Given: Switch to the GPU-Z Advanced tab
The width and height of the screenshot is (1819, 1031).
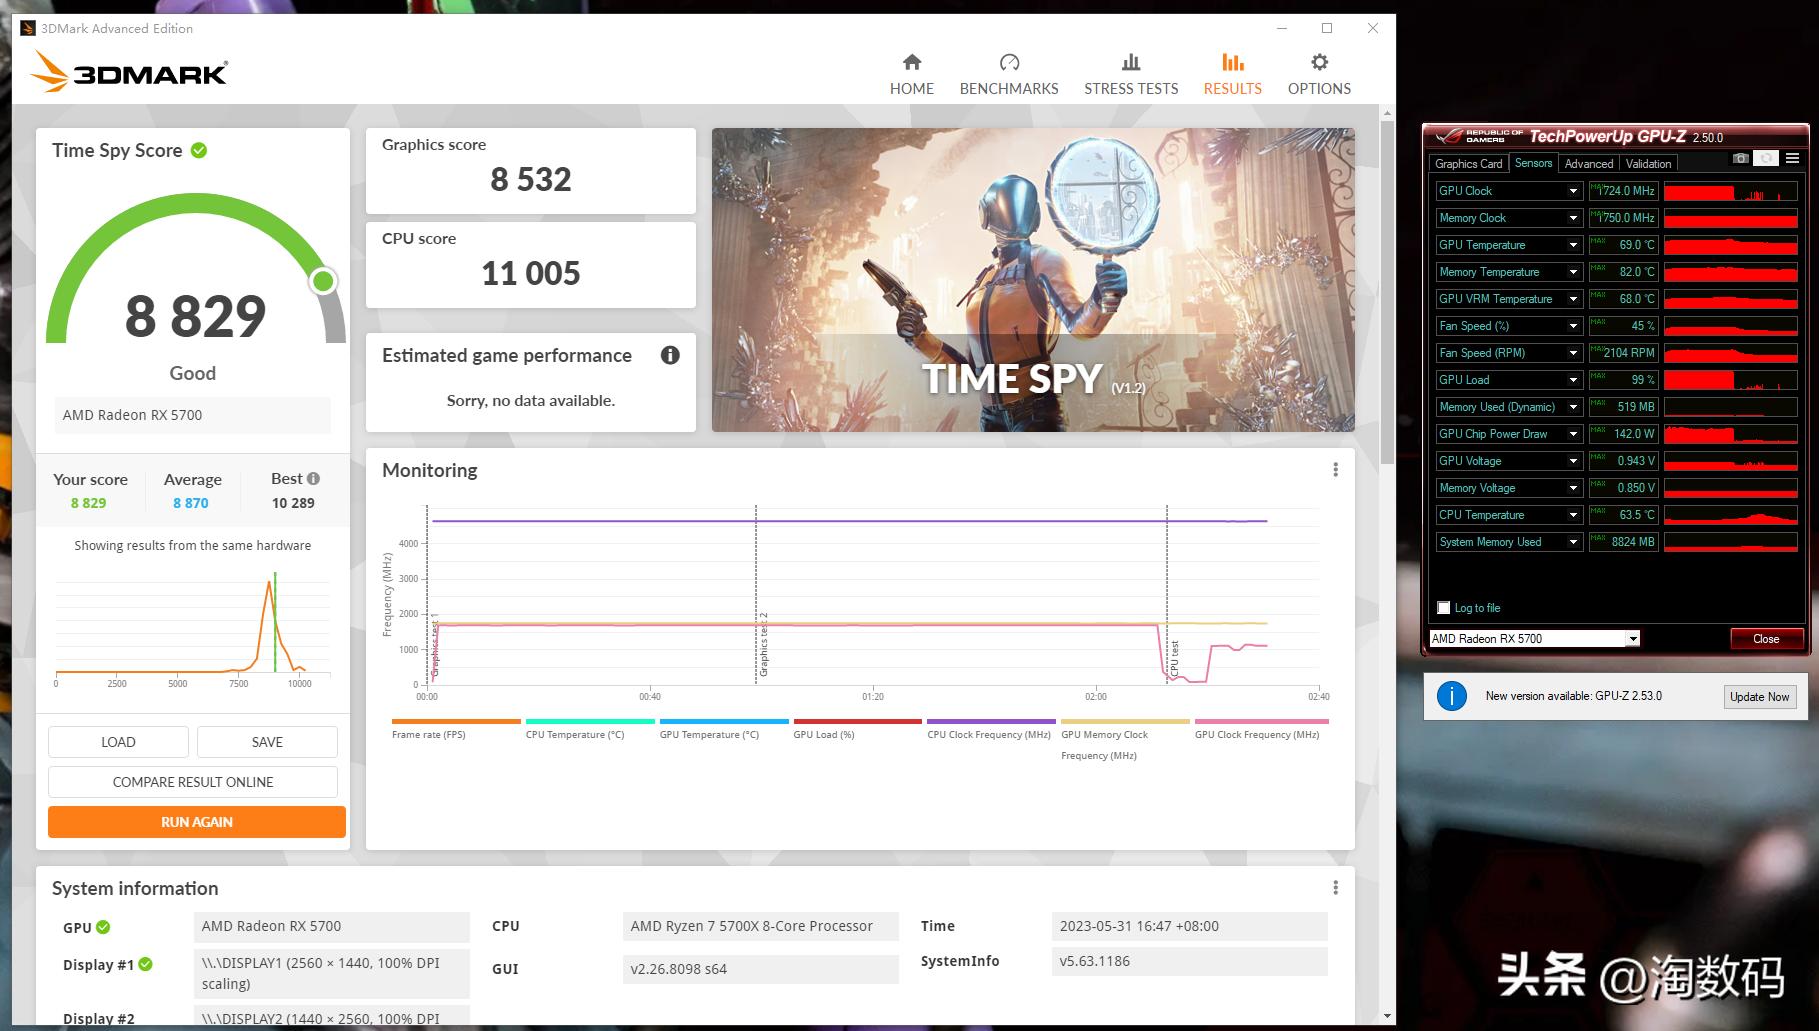Looking at the screenshot, I should tap(1588, 164).
